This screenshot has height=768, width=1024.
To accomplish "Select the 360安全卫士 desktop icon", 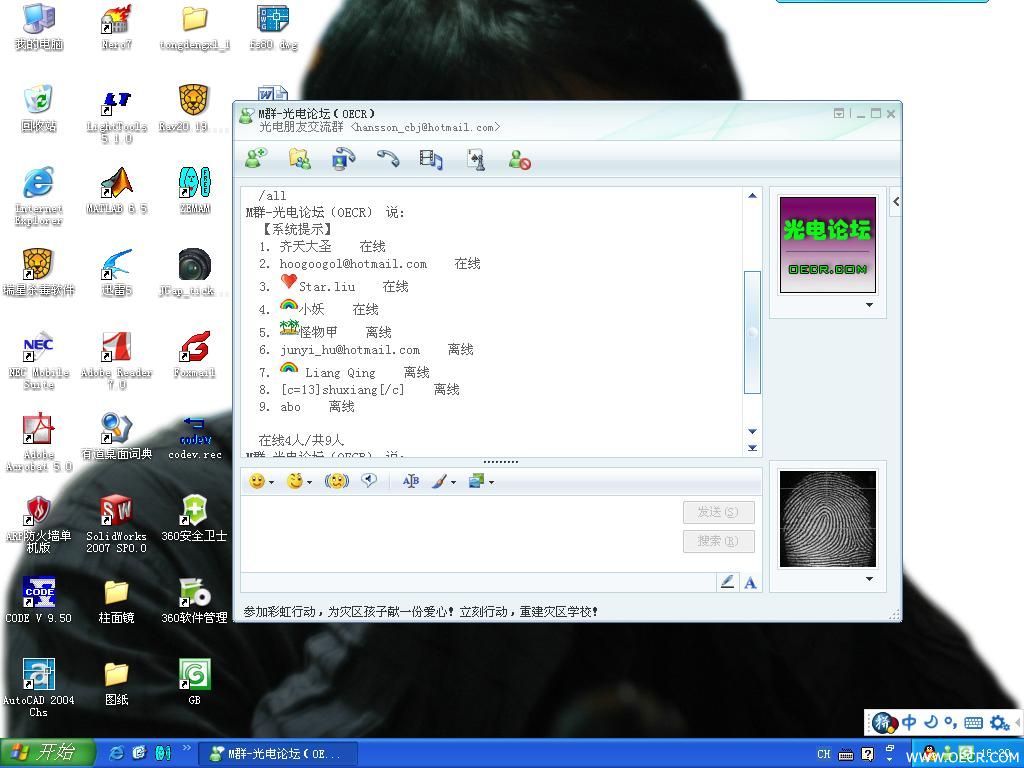I will 195,518.
